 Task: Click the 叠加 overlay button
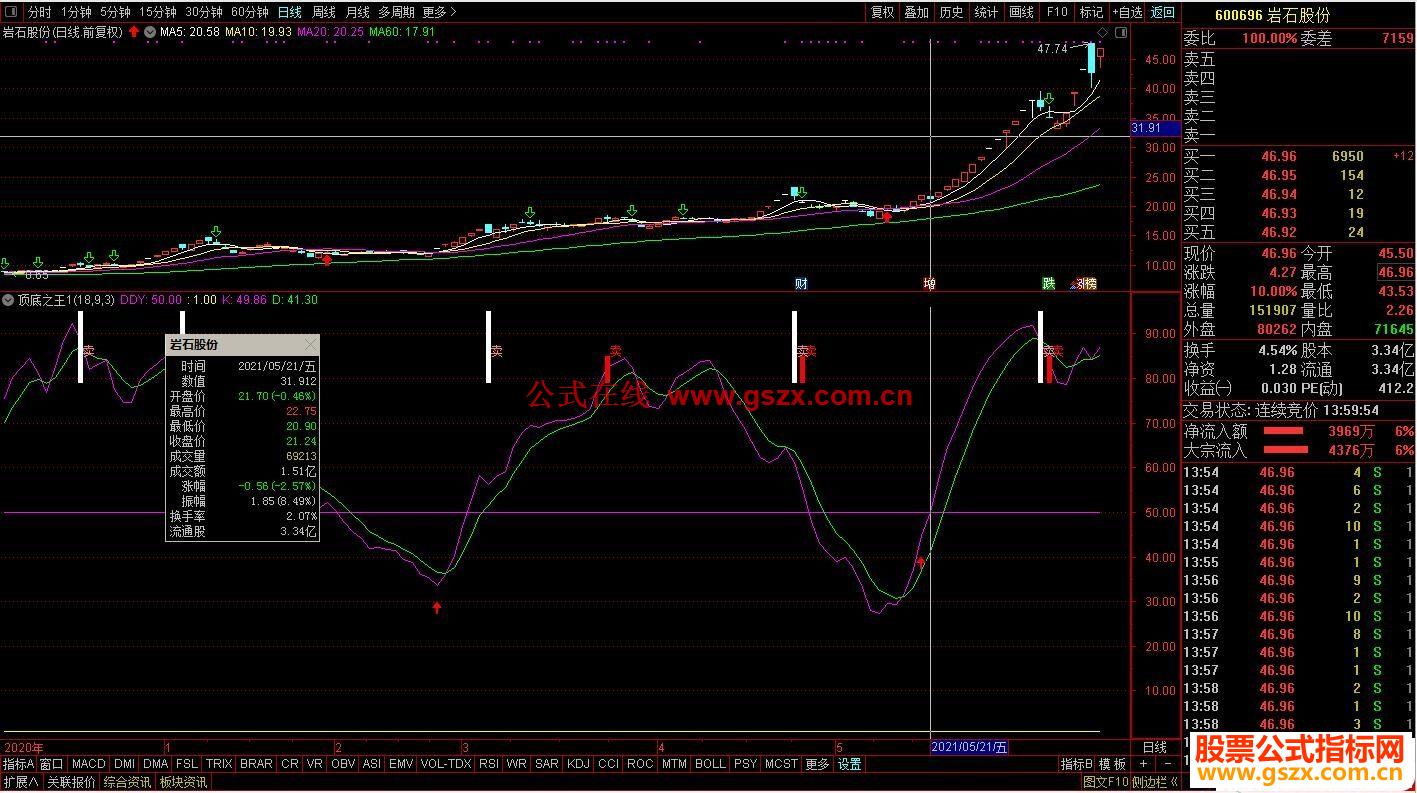pos(916,12)
